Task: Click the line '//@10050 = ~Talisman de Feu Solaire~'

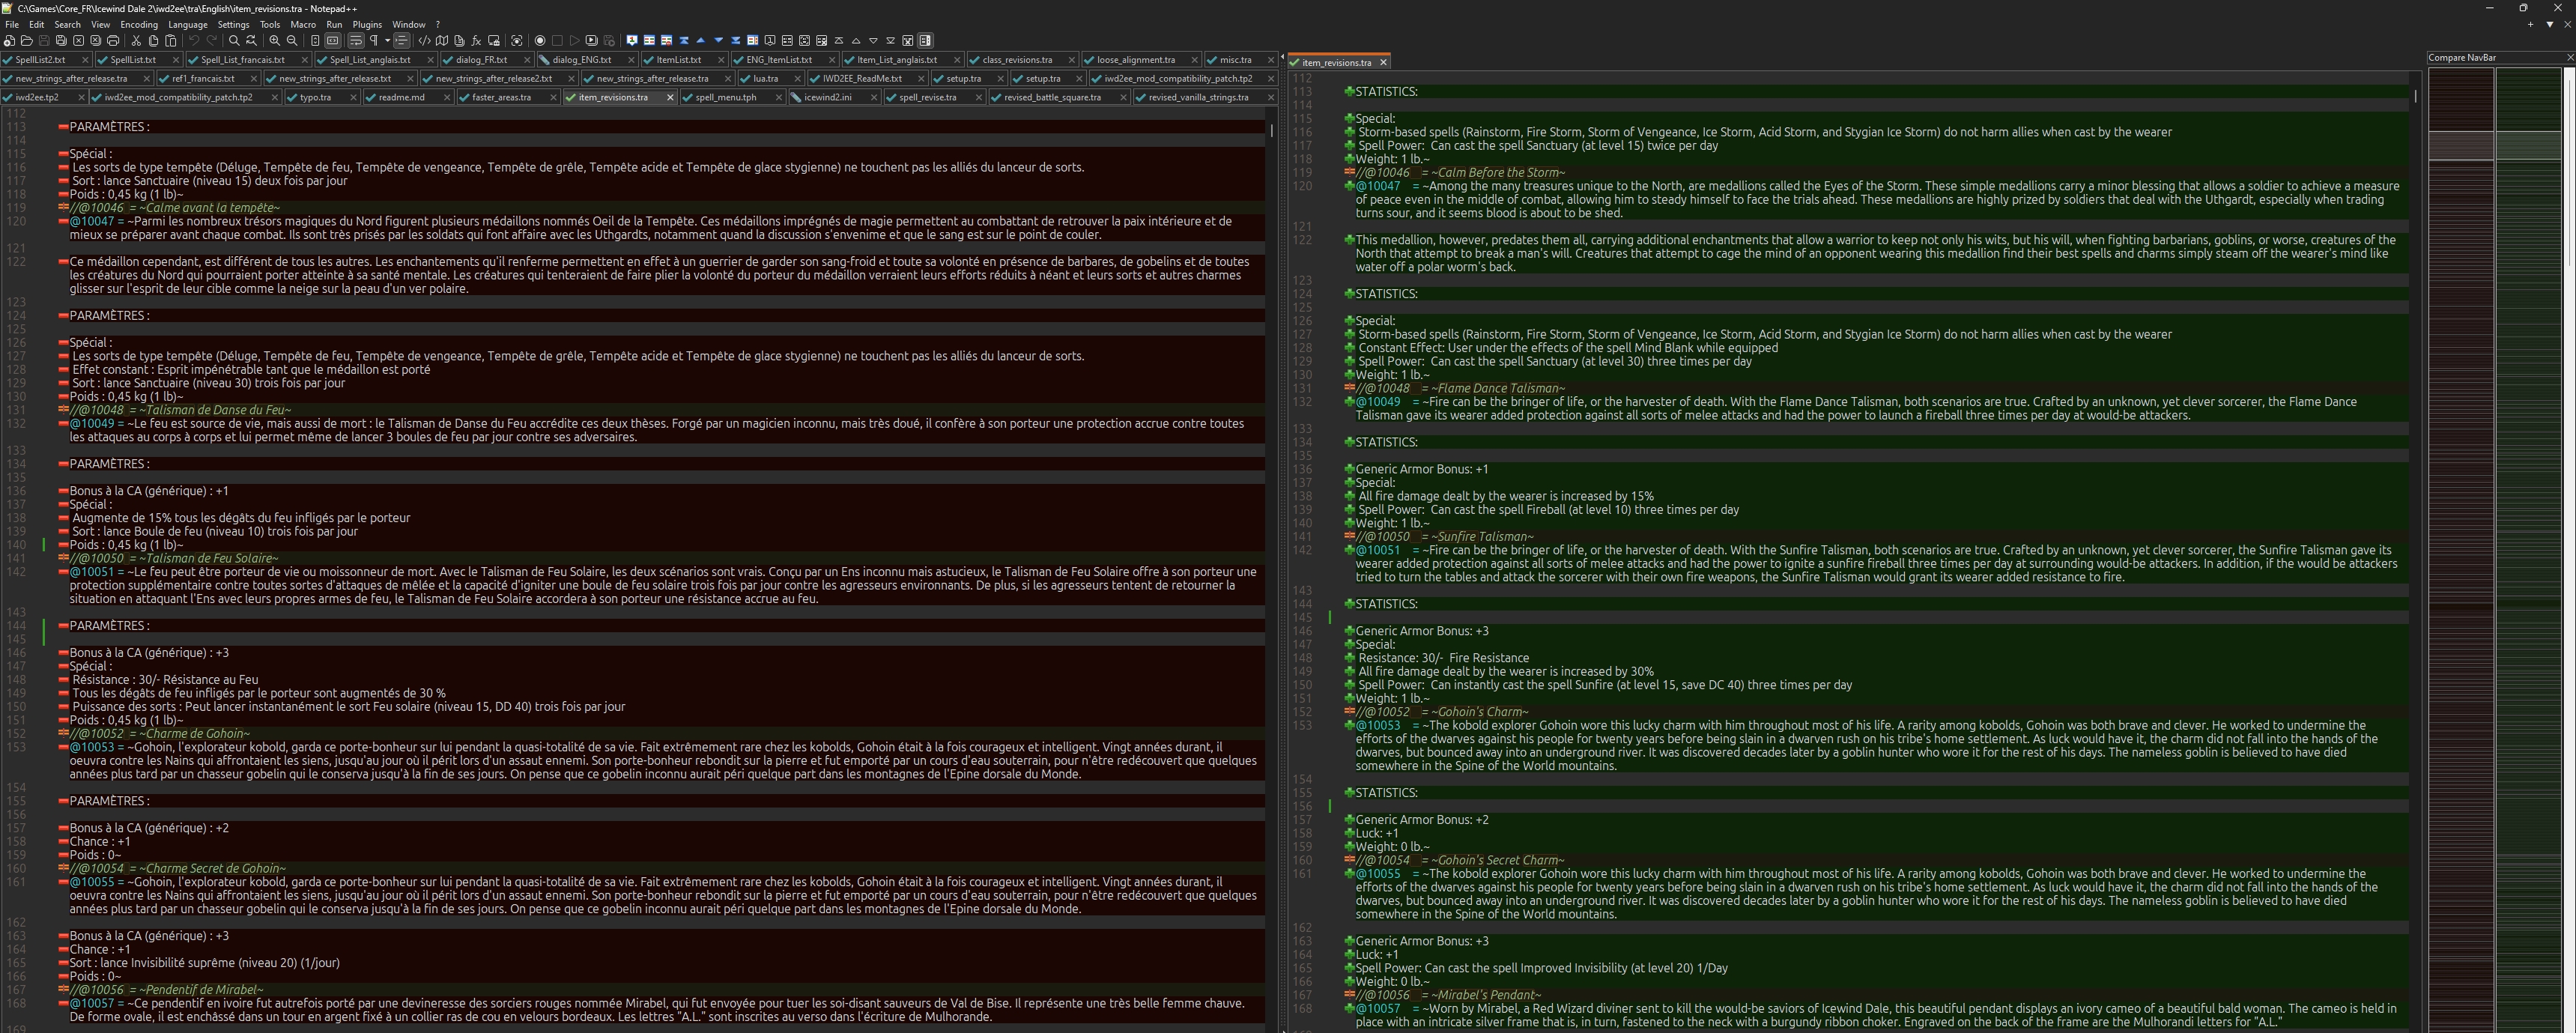Action: 174,558
